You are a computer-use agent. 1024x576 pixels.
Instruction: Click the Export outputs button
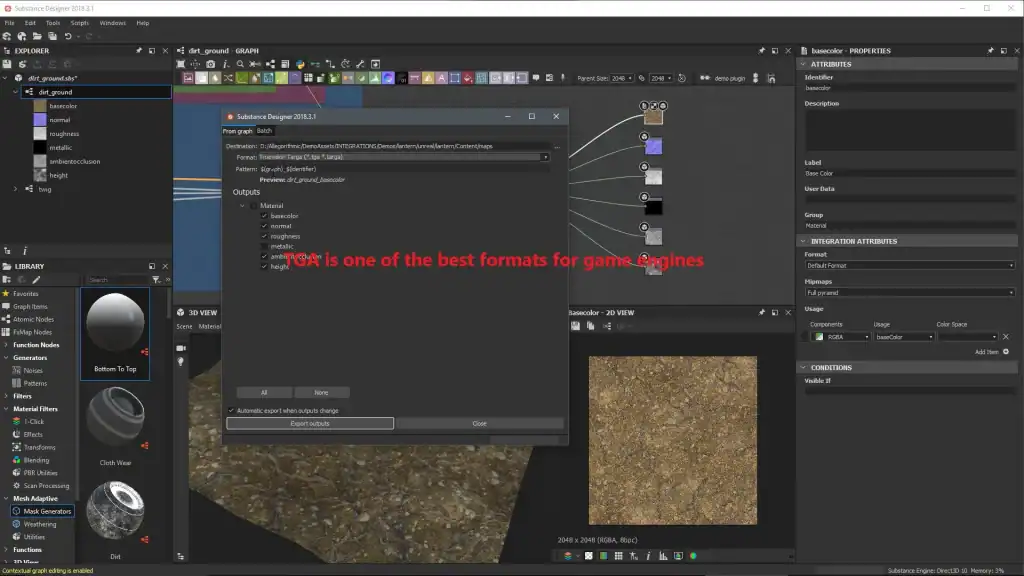310,424
